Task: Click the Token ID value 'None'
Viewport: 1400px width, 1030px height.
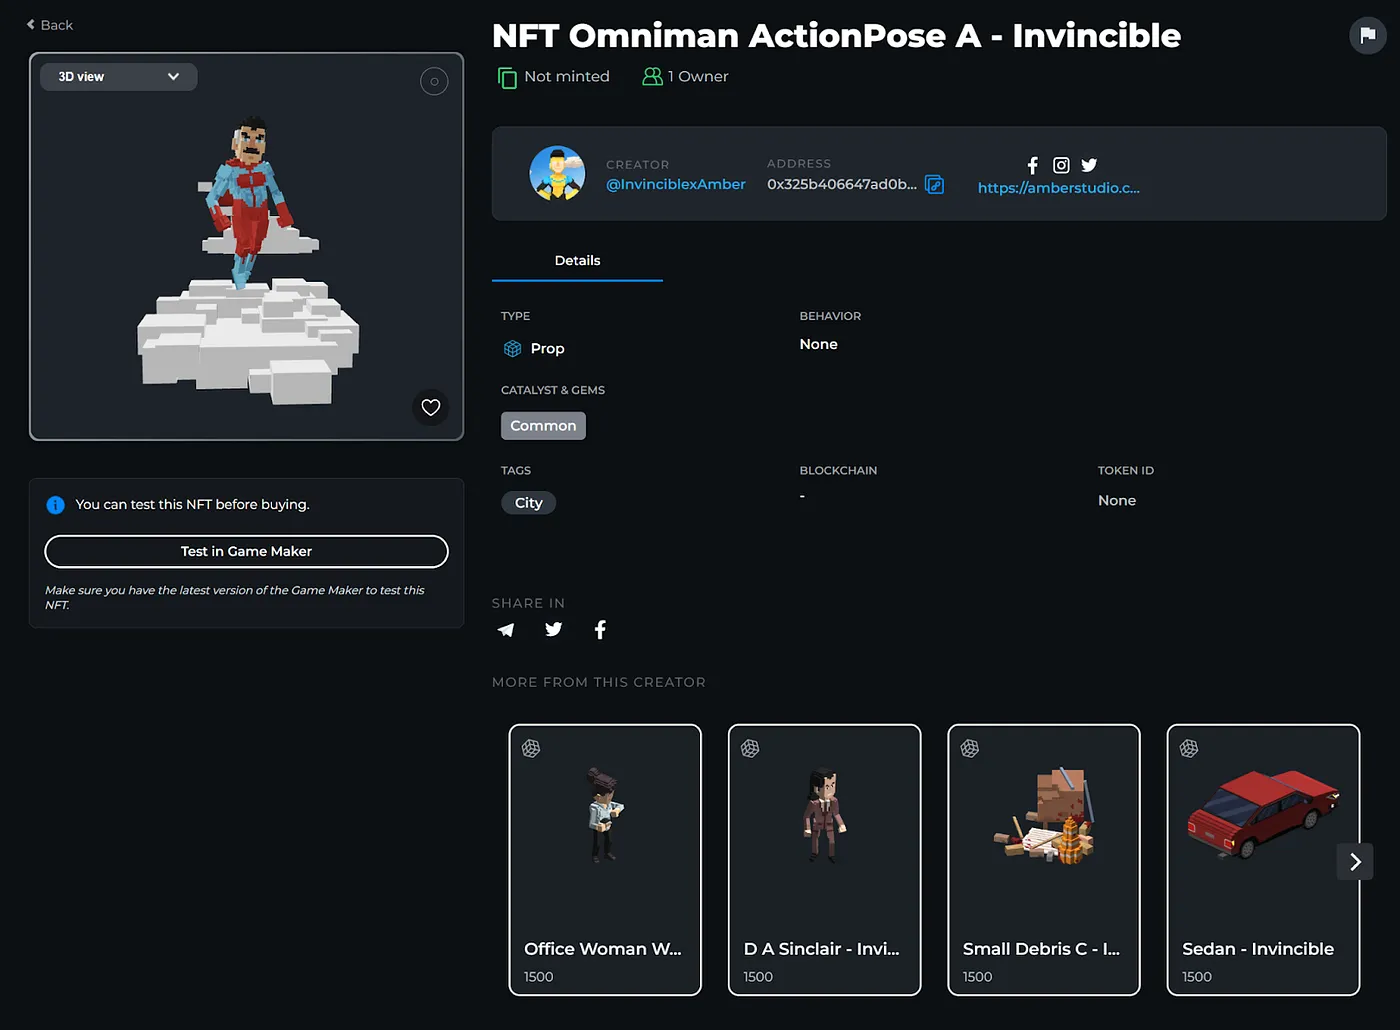Action: coord(1117,500)
